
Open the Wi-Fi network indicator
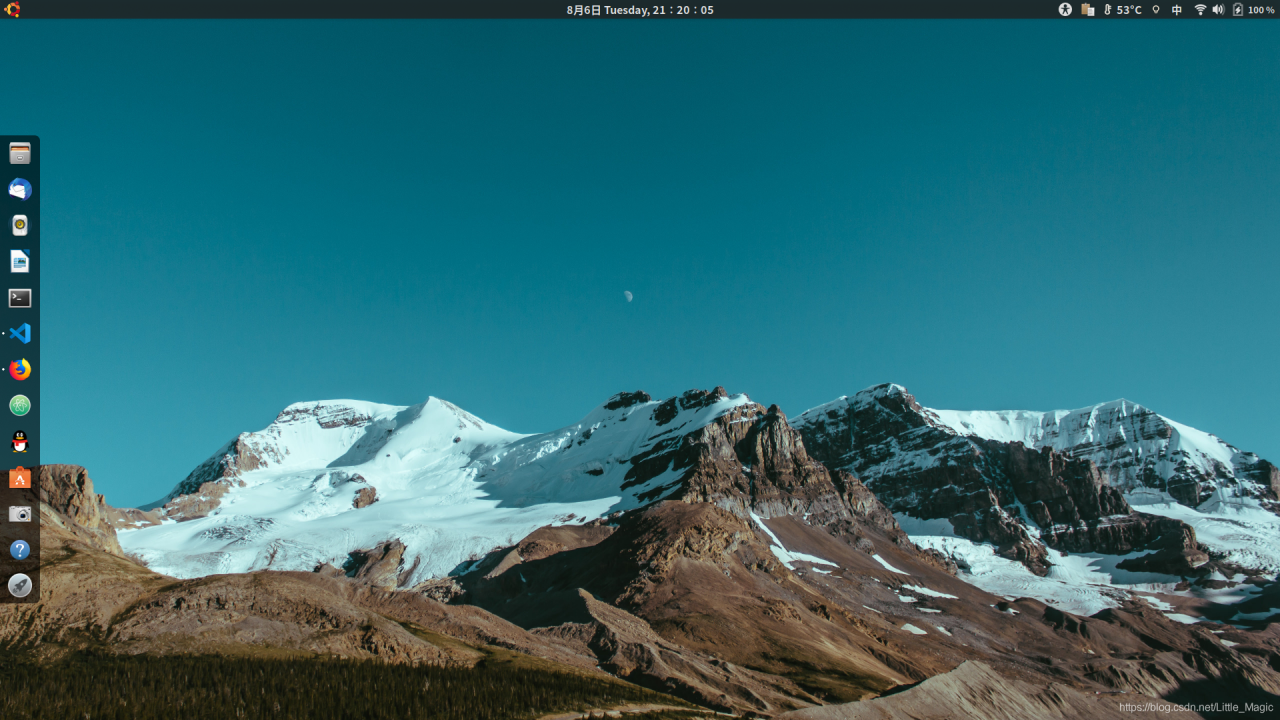coord(1200,9)
